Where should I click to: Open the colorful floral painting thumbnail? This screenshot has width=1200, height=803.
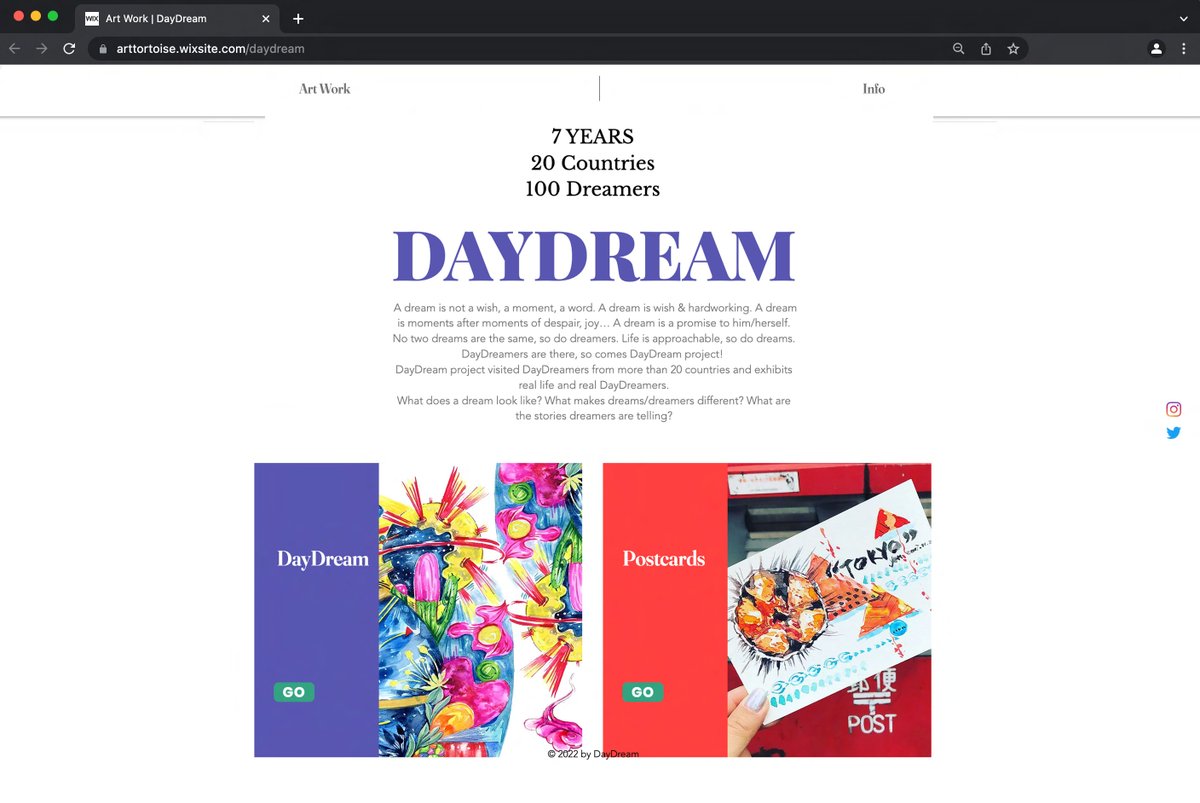pyautogui.click(x=480, y=610)
